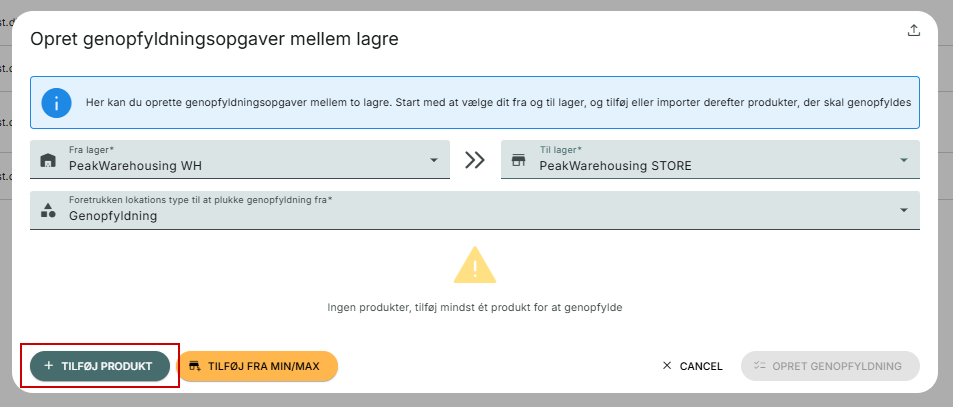Expand the Fra lager dropdown arrow
This screenshot has height=407, width=953.
tap(434, 160)
